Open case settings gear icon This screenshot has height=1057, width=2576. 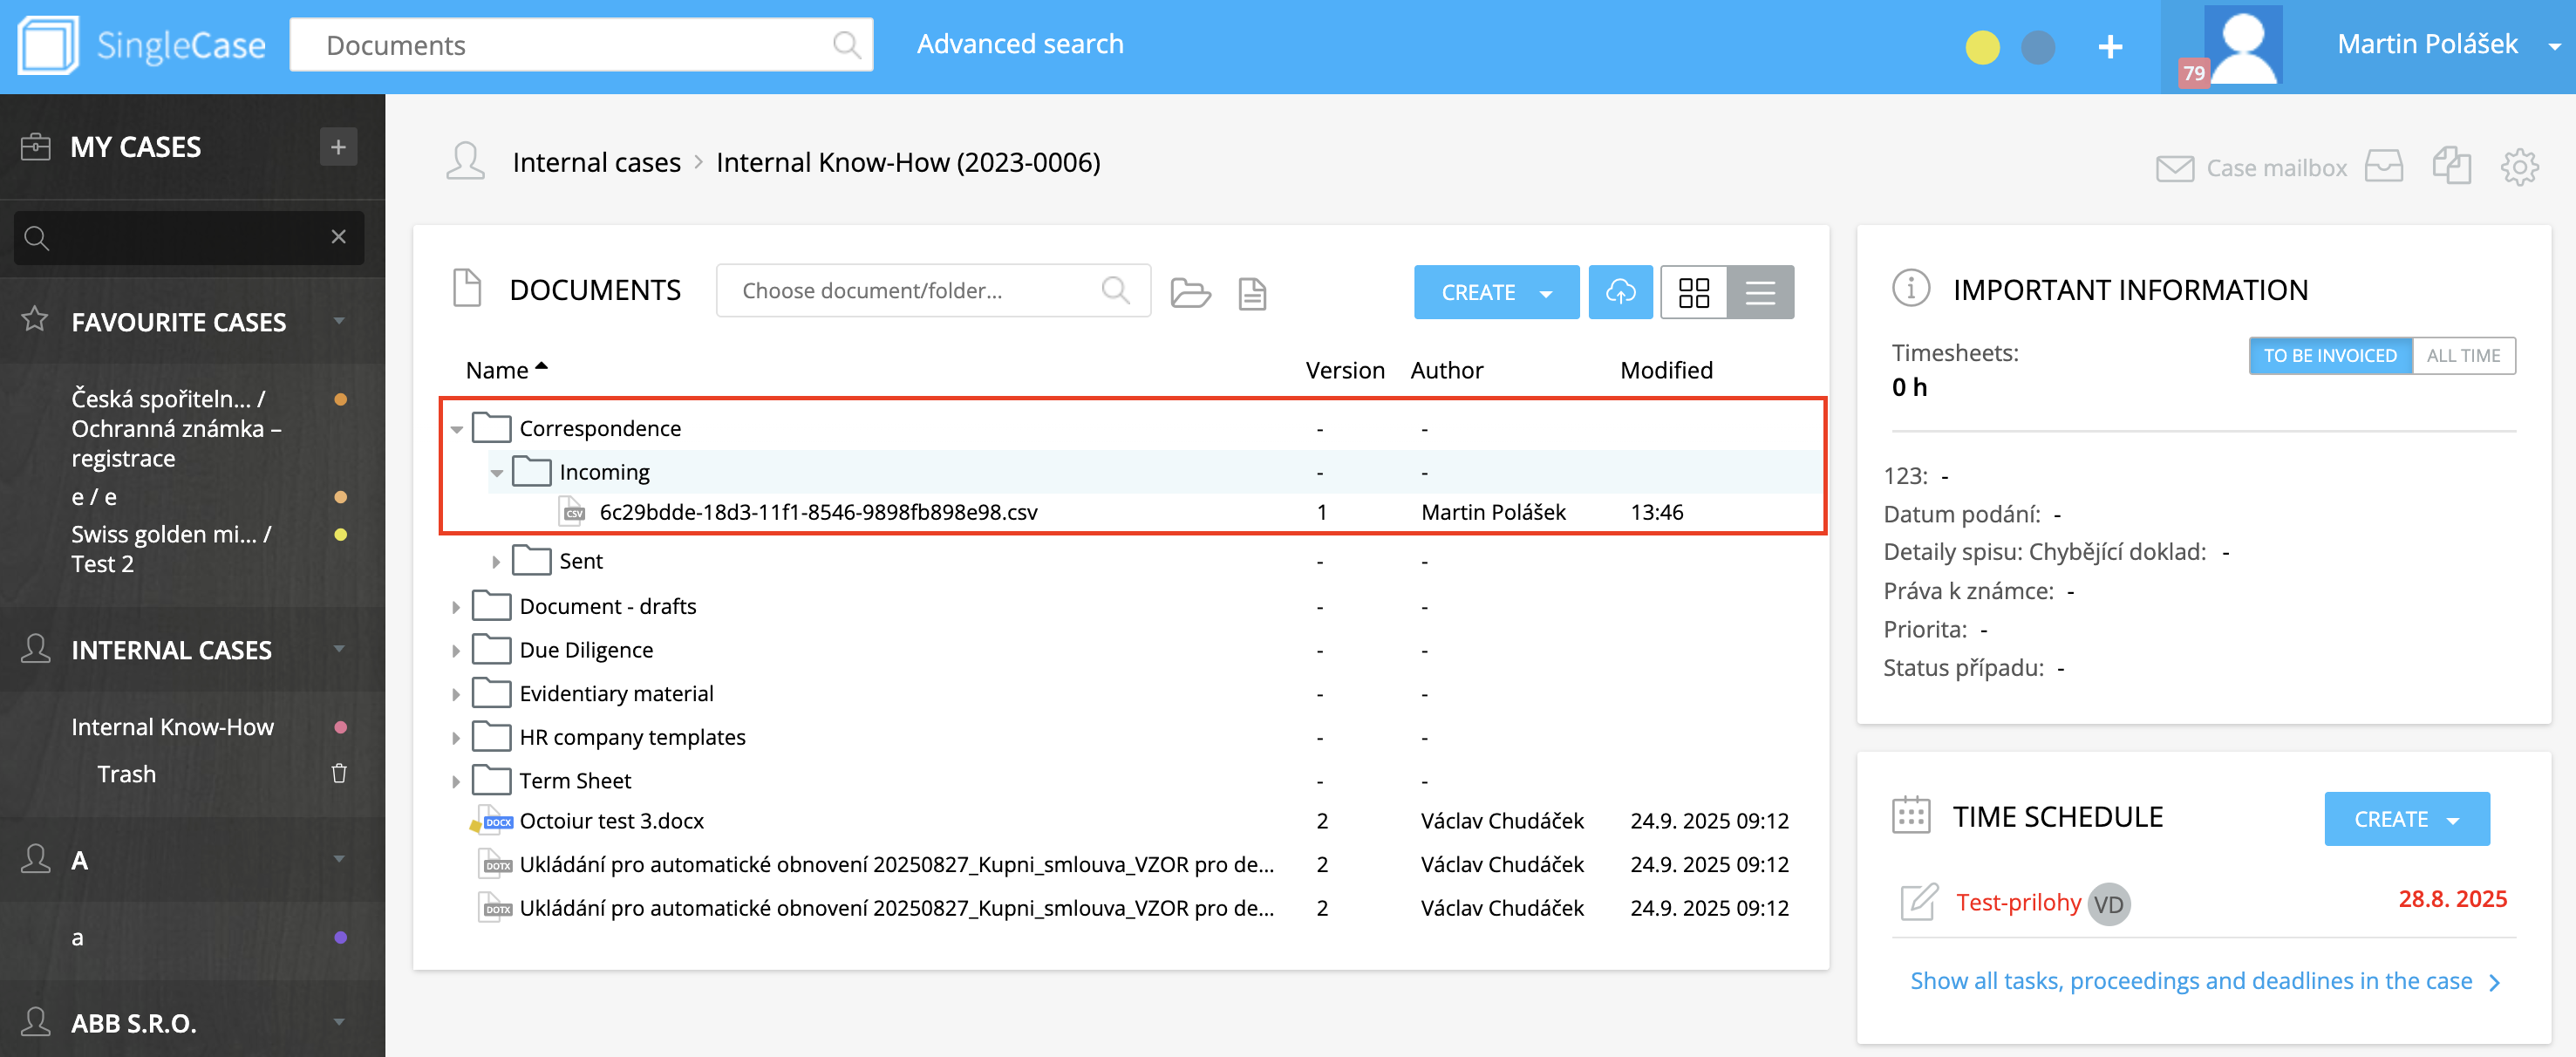click(x=2519, y=167)
